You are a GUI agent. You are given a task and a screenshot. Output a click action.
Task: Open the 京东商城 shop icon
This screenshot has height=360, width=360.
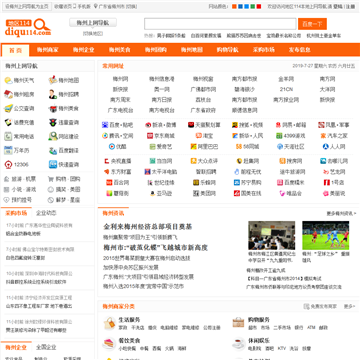point(150,136)
